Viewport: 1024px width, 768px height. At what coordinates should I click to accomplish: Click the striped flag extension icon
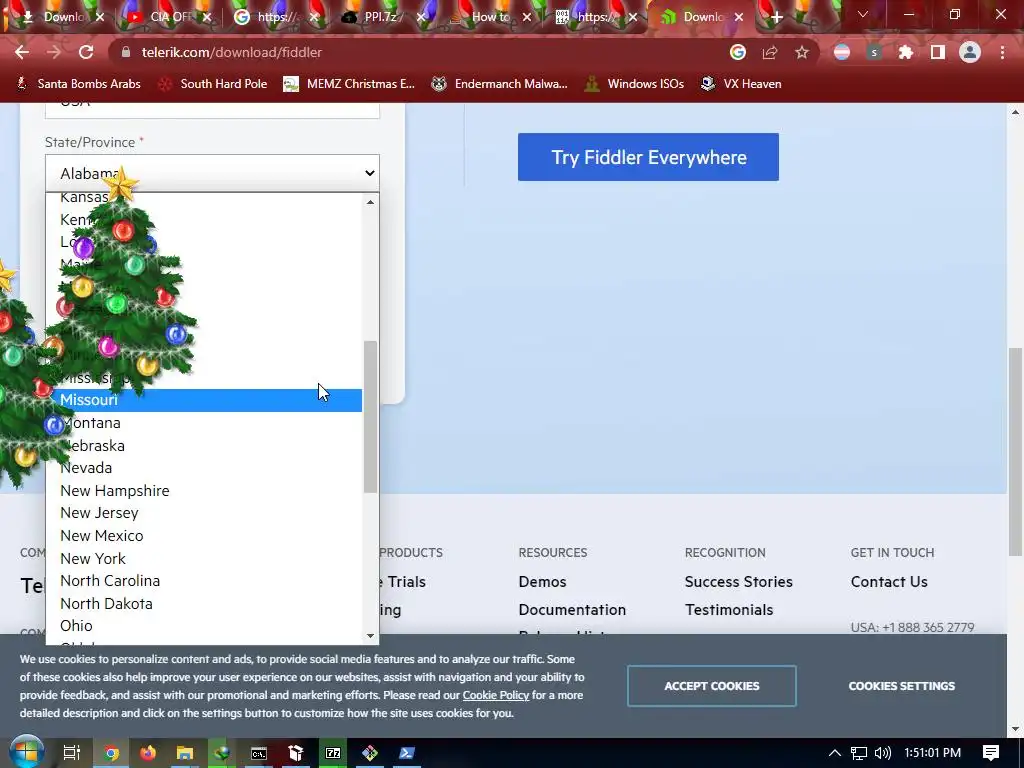click(842, 52)
